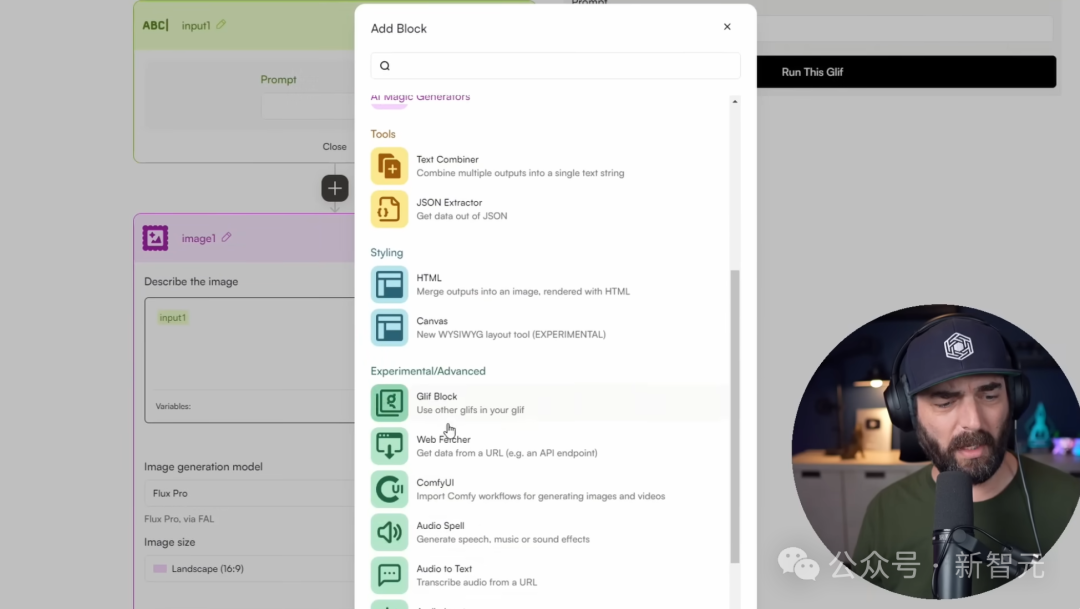This screenshot has width=1080, height=609.
Task: Focus the Add Block search field
Action: [555, 65]
